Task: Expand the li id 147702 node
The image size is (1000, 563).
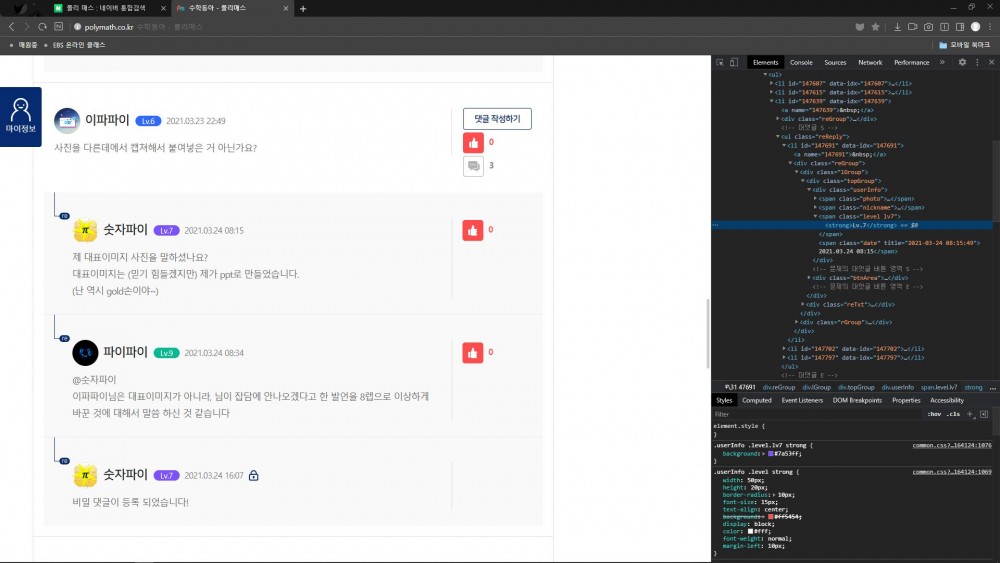Action: pyautogui.click(x=784, y=349)
